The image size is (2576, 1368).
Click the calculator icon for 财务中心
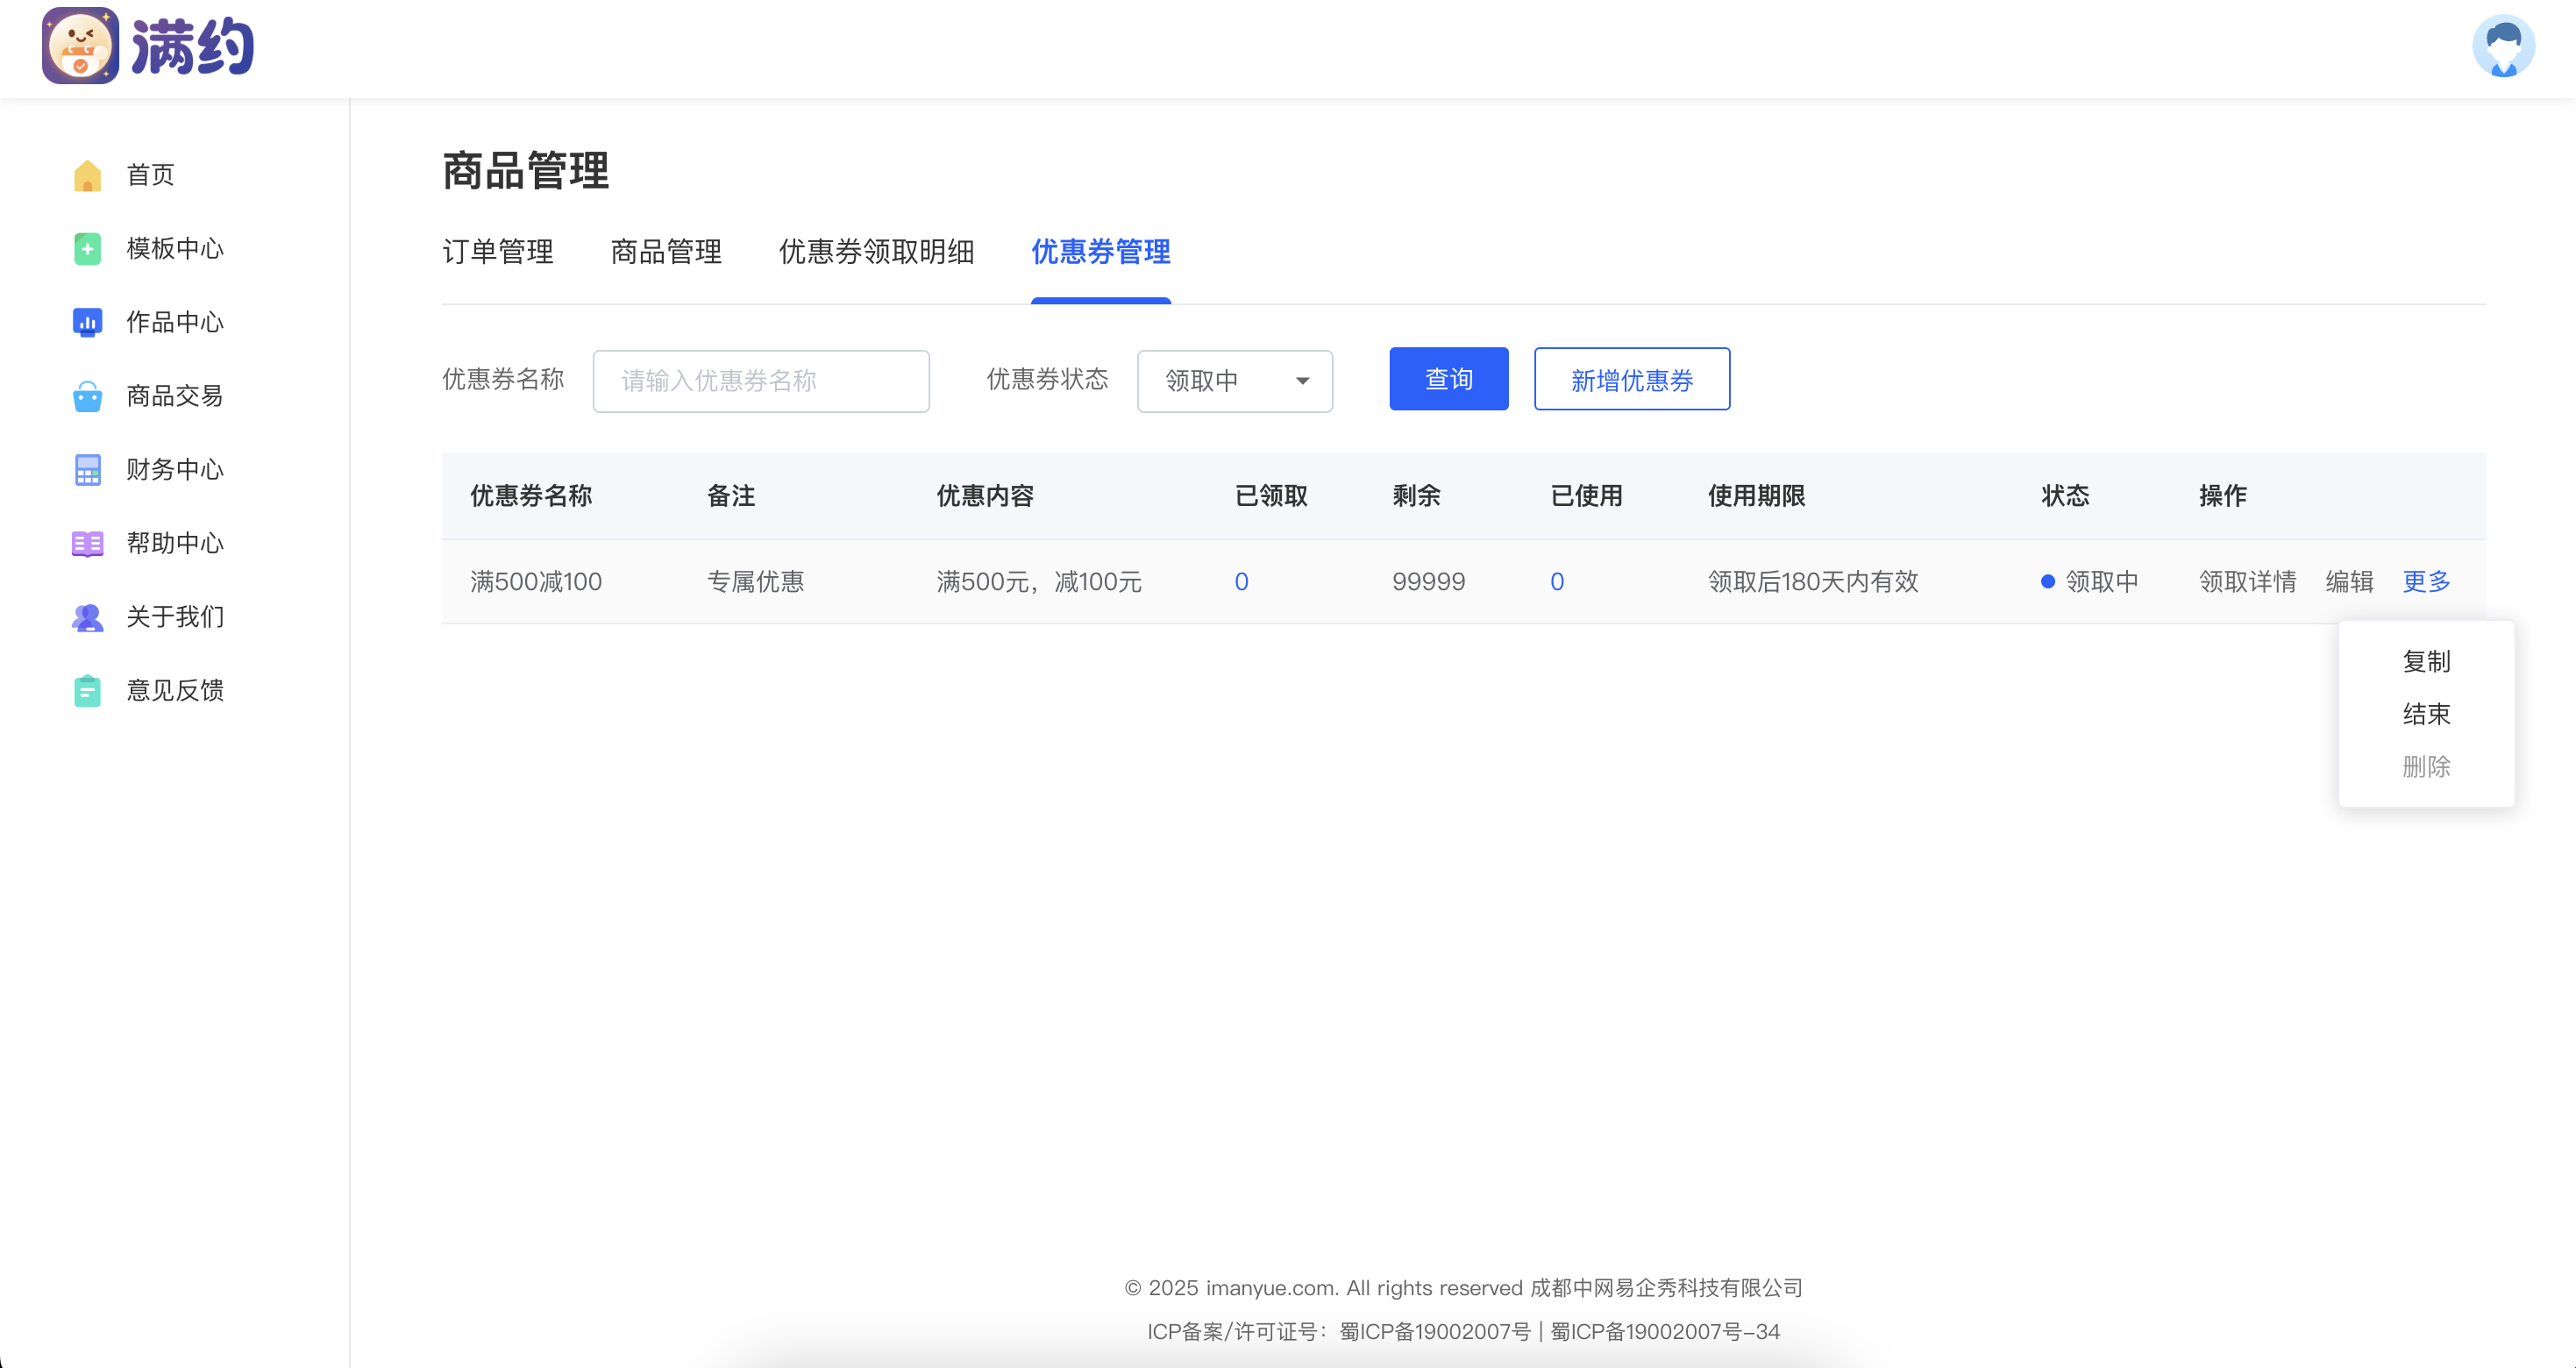(88, 470)
